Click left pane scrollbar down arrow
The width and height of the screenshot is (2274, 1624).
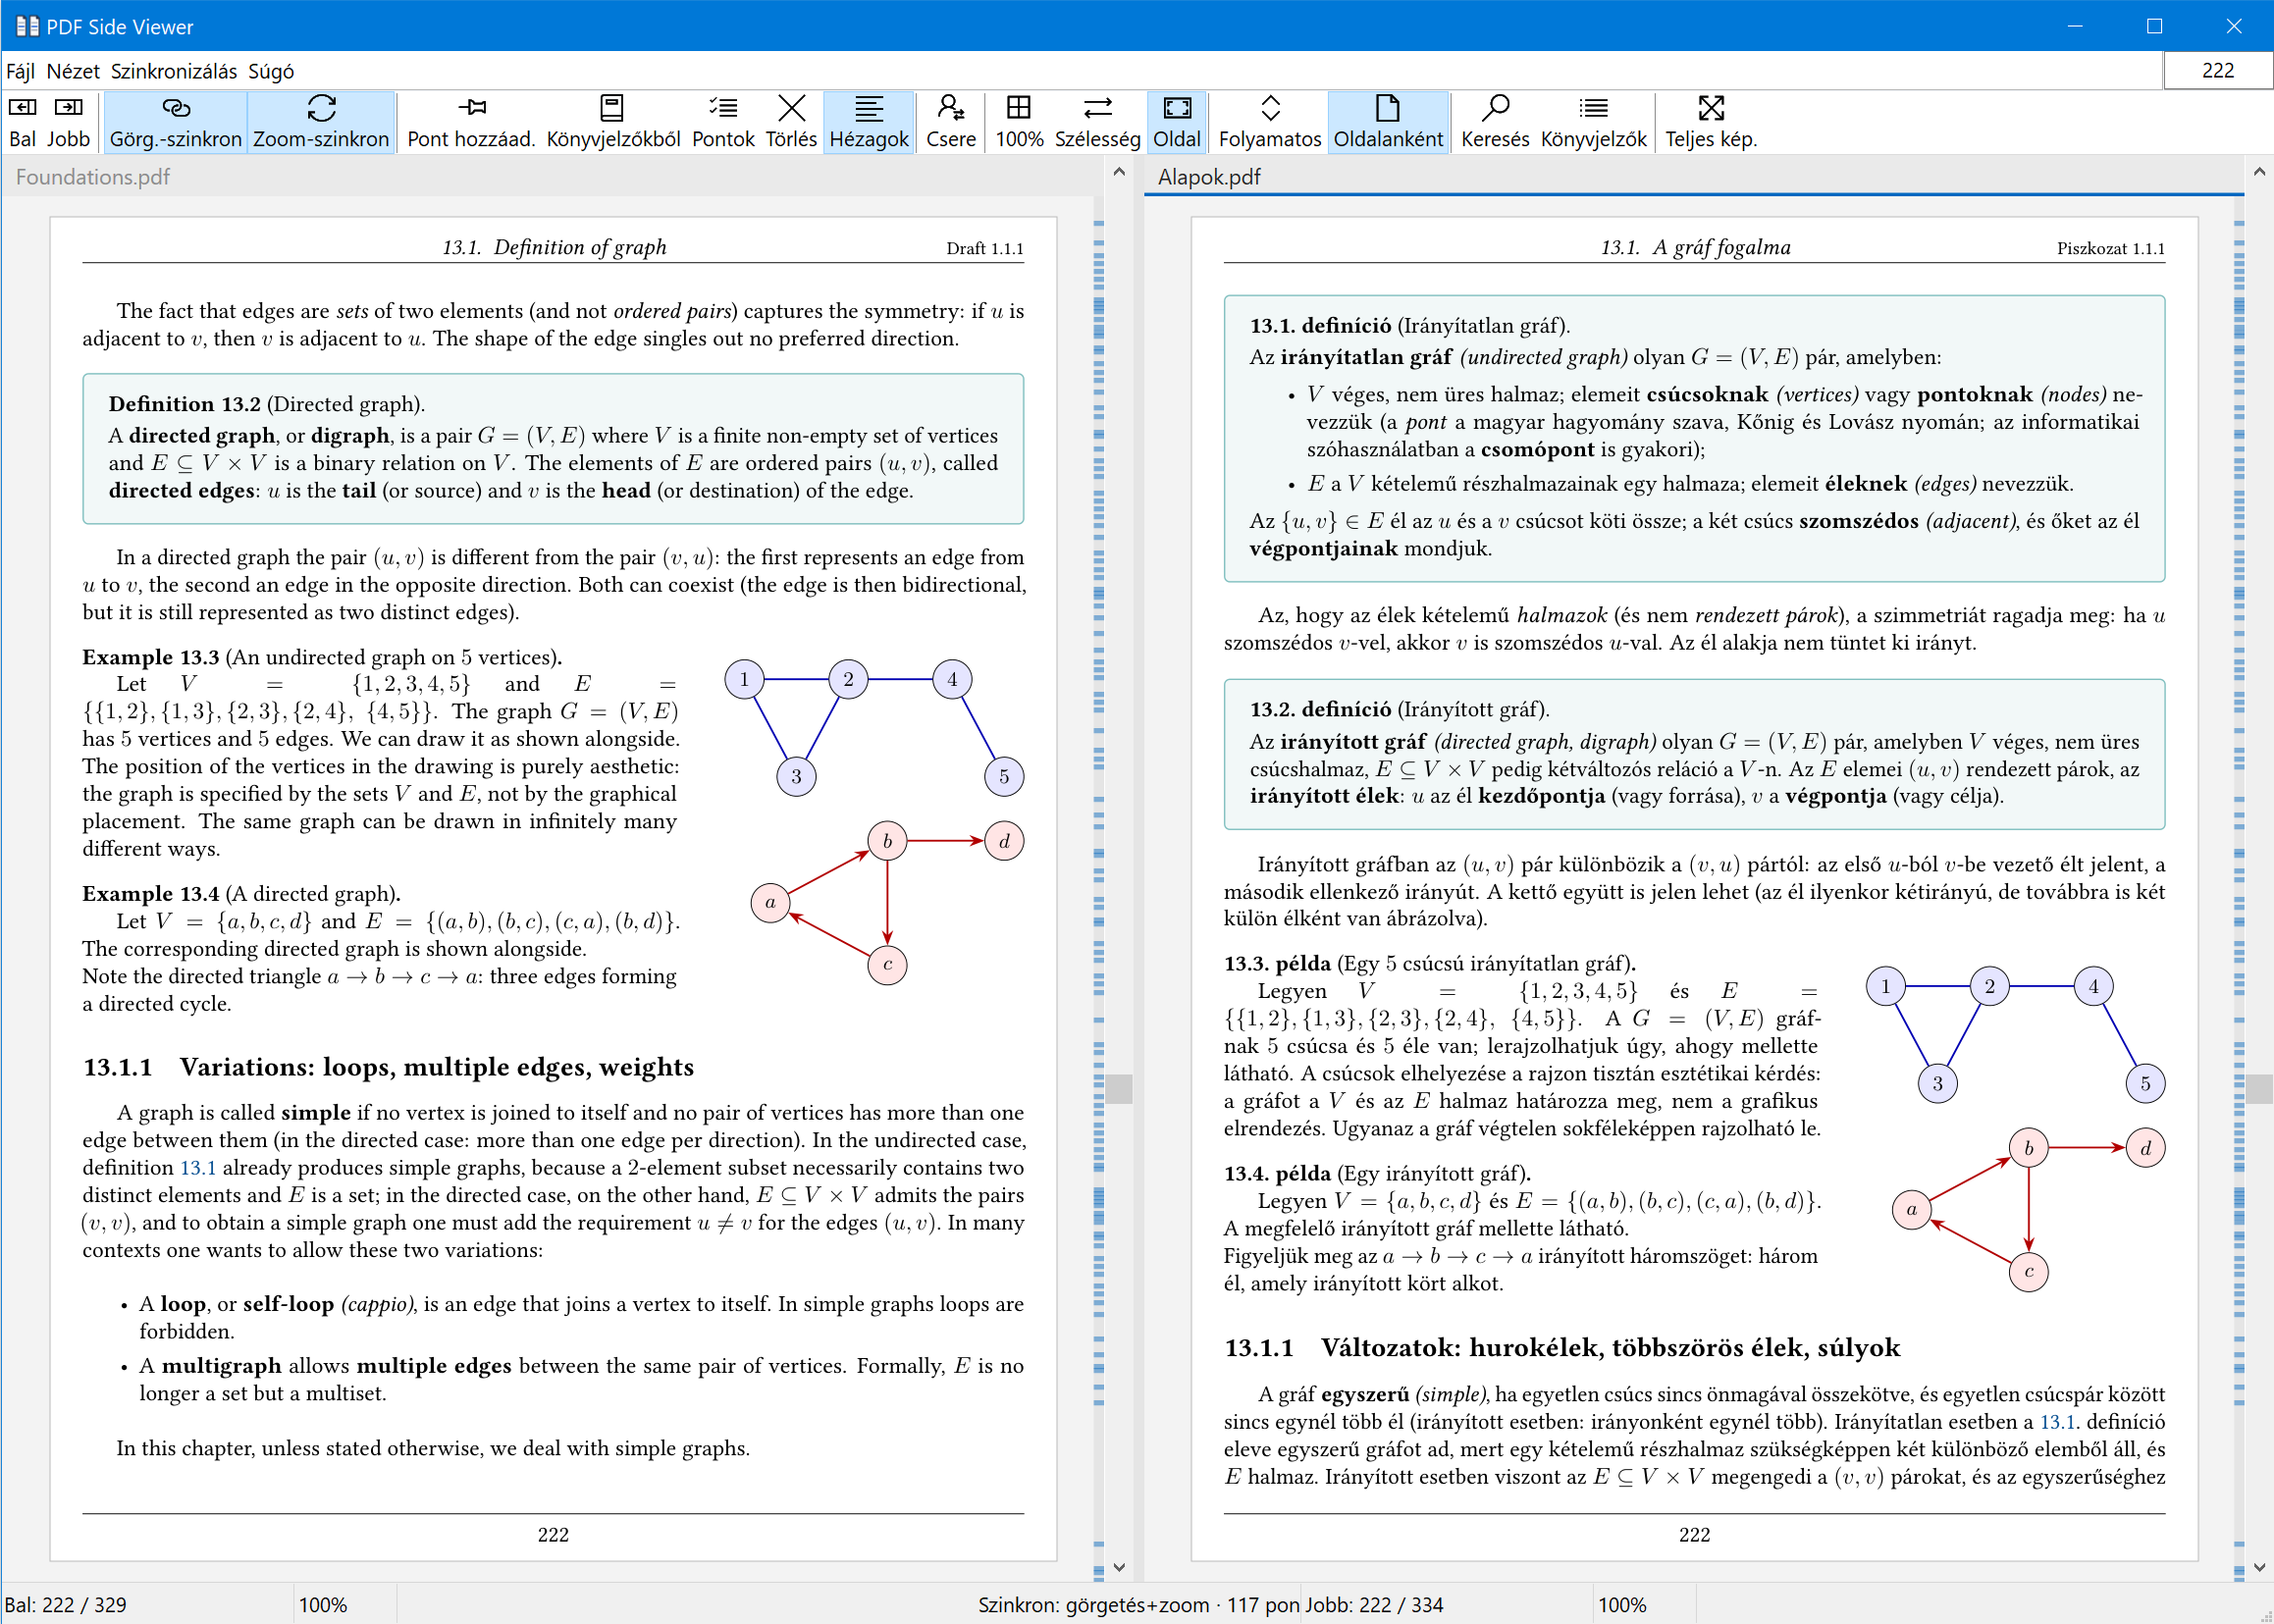[1119, 1567]
